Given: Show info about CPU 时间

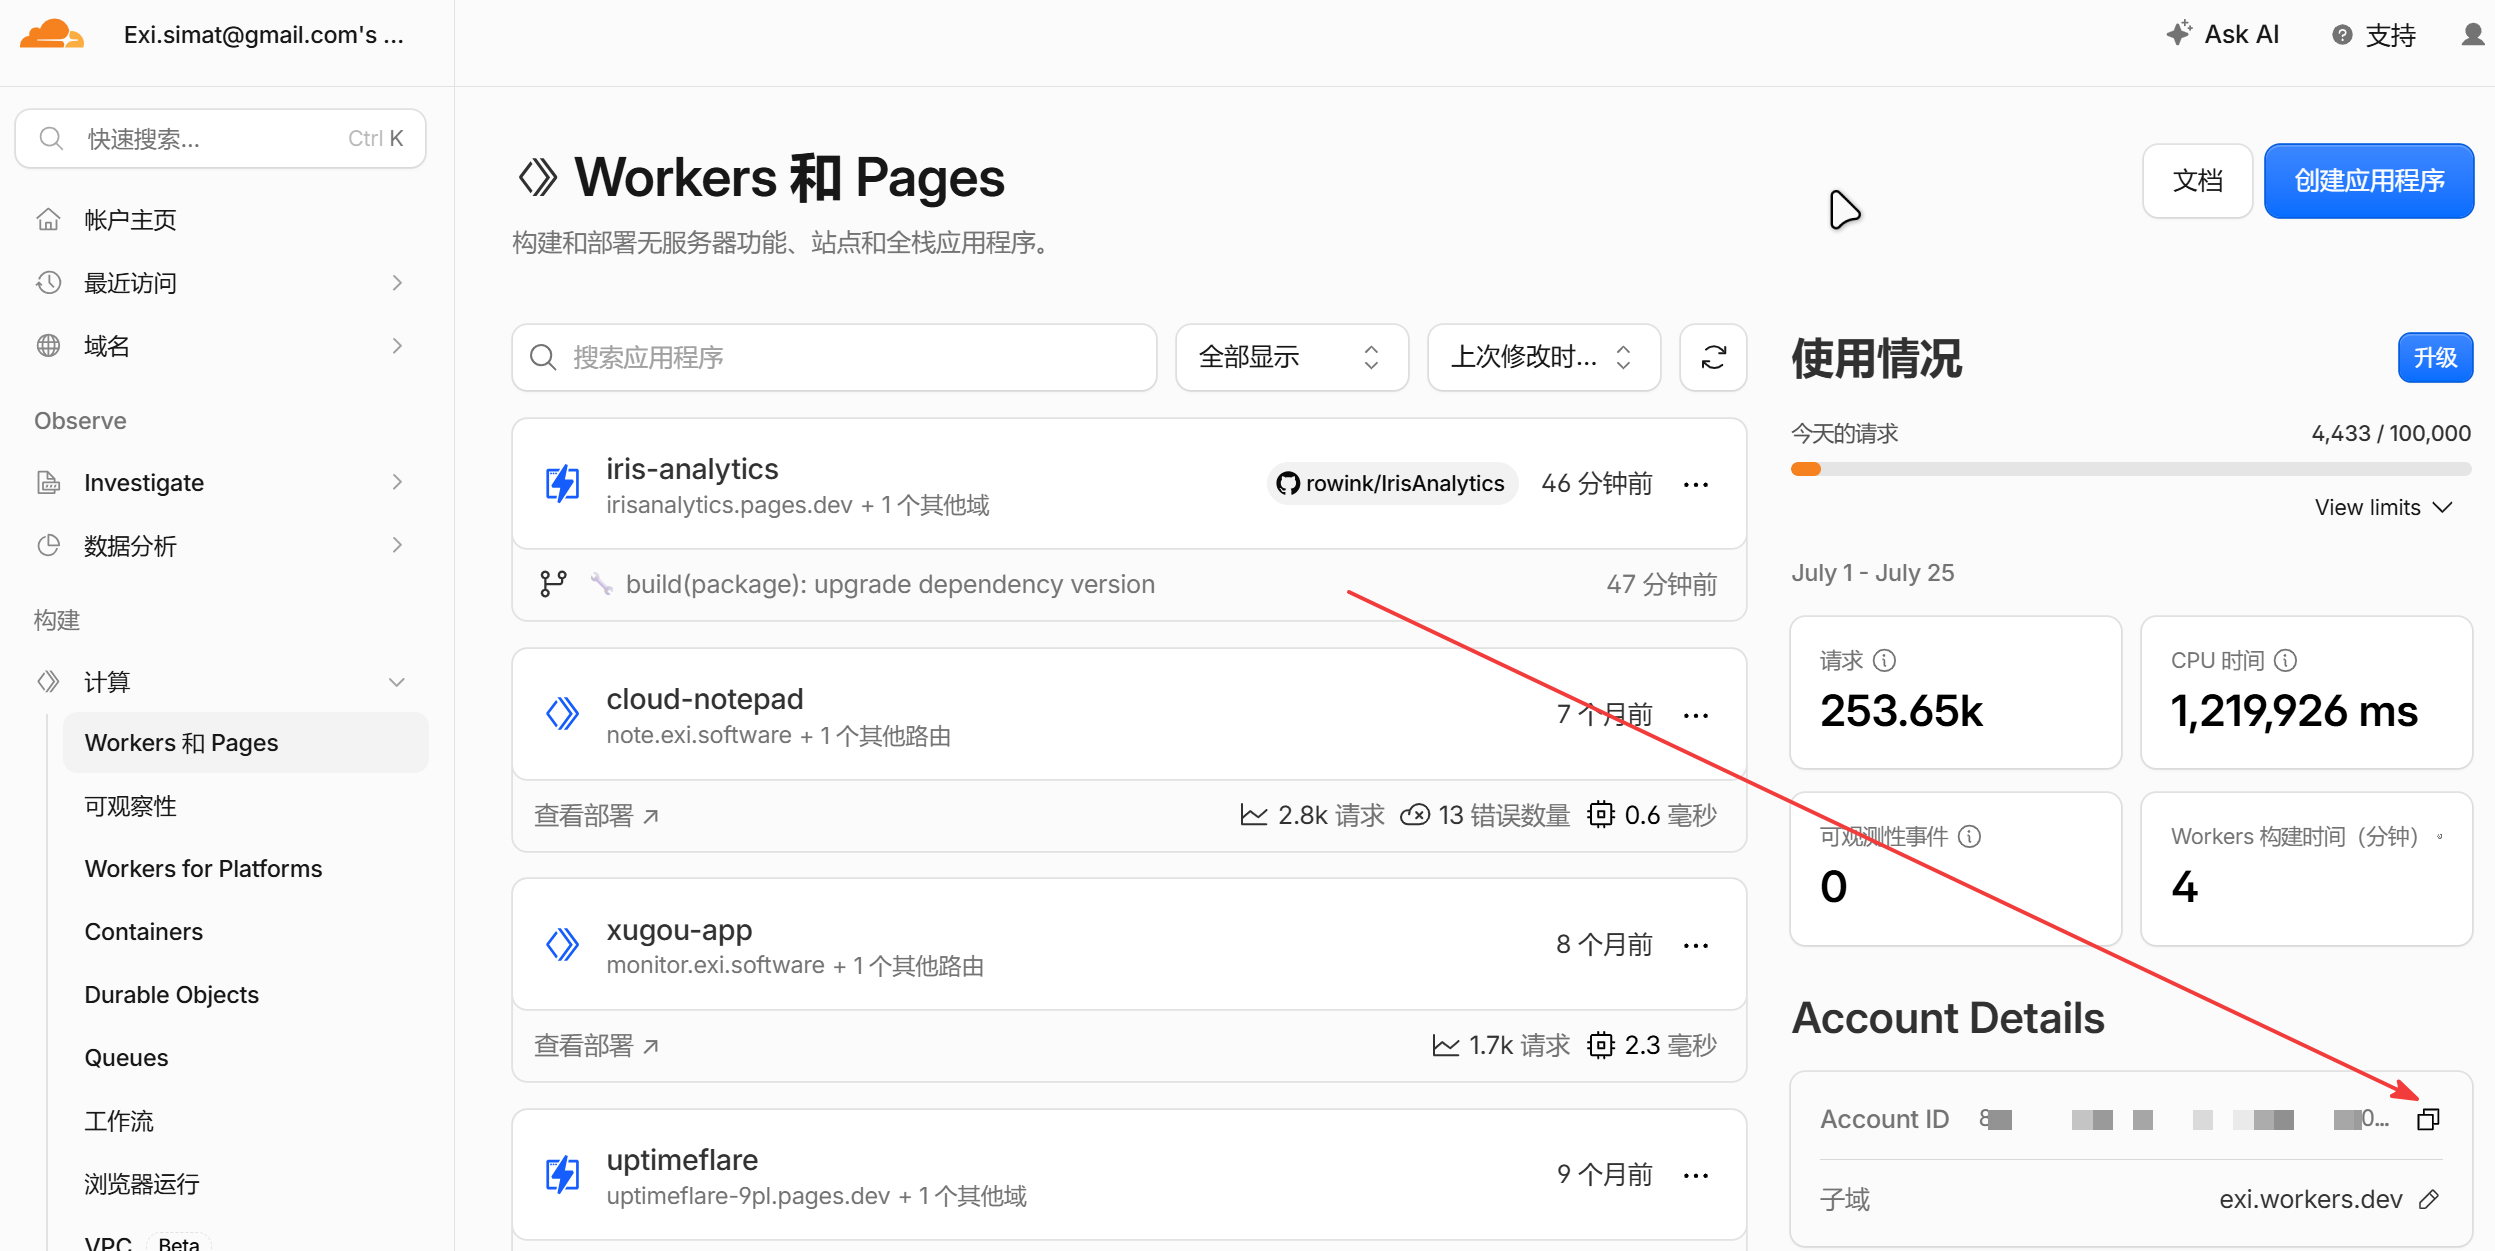Looking at the screenshot, I should [x=2285, y=660].
